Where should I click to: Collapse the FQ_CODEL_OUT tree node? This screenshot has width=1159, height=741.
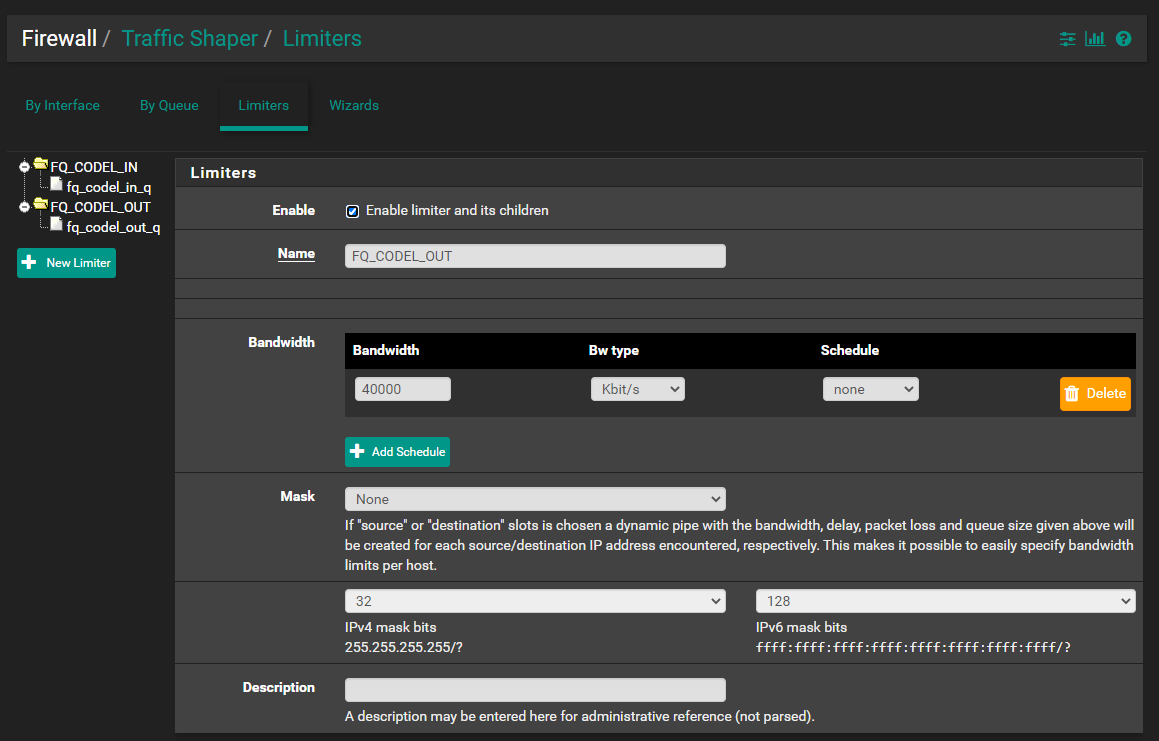[x=24, y=207]
